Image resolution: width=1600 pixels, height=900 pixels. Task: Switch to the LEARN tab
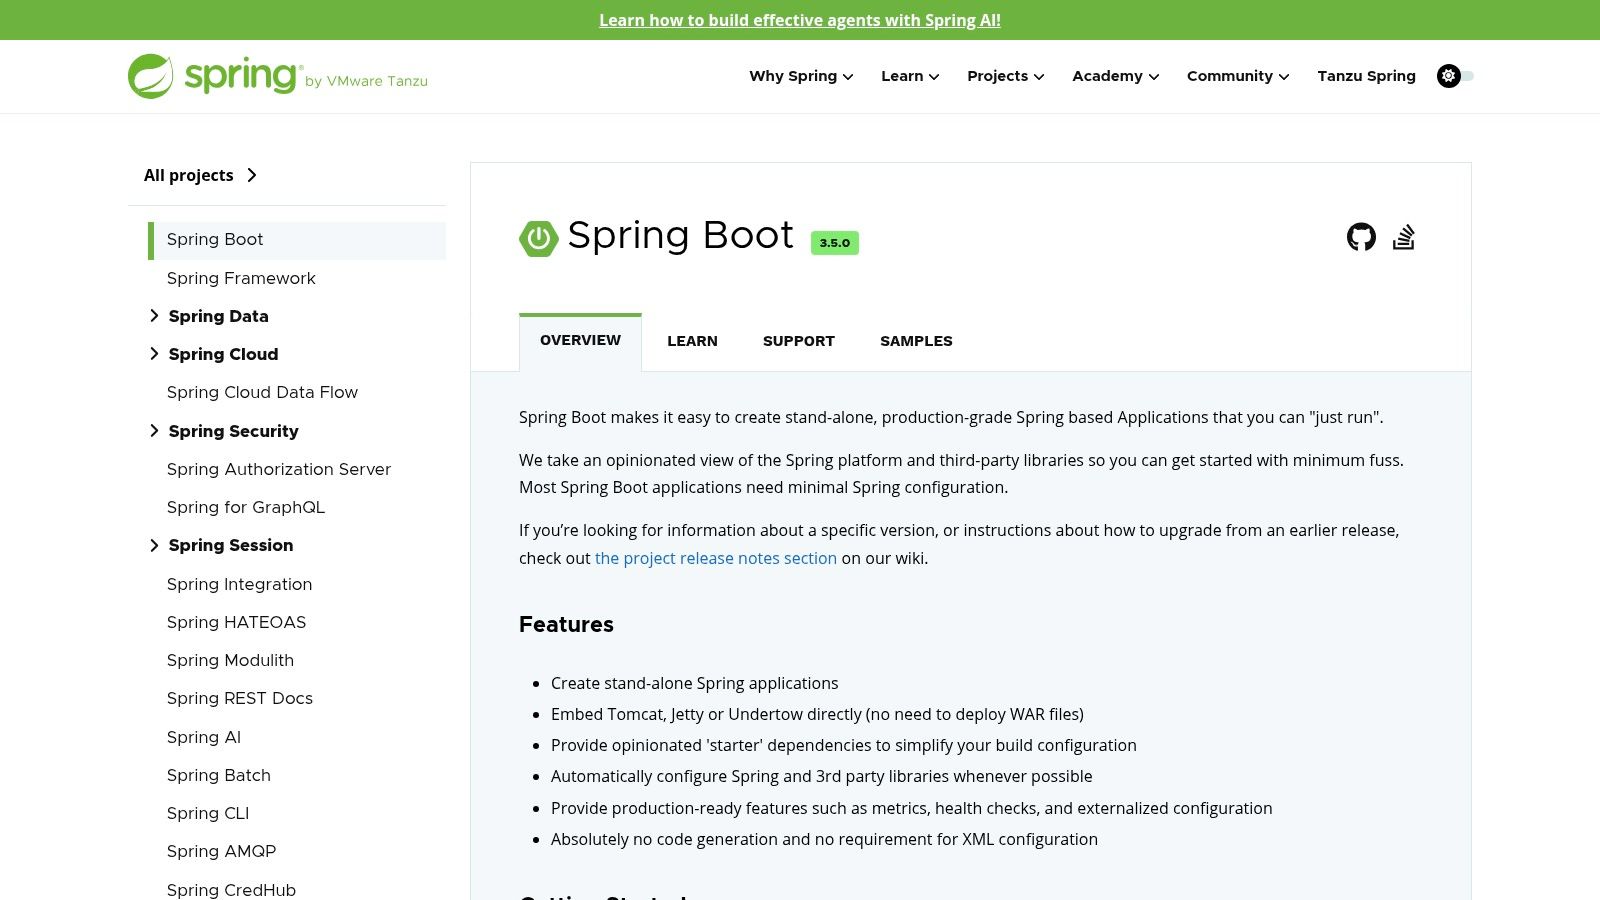click(692, 341)
